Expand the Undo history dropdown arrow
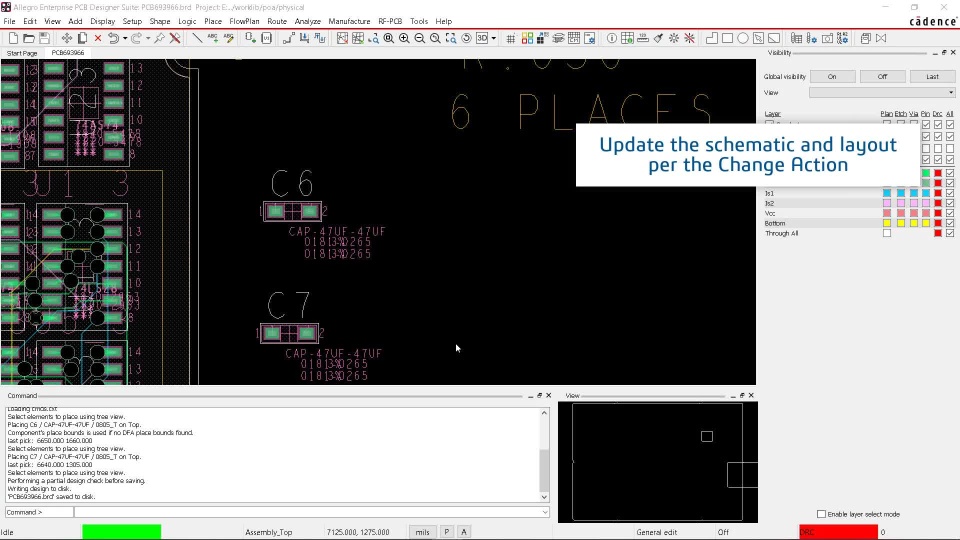The height and width of the screenshot is (540, 960). (125, 38)
